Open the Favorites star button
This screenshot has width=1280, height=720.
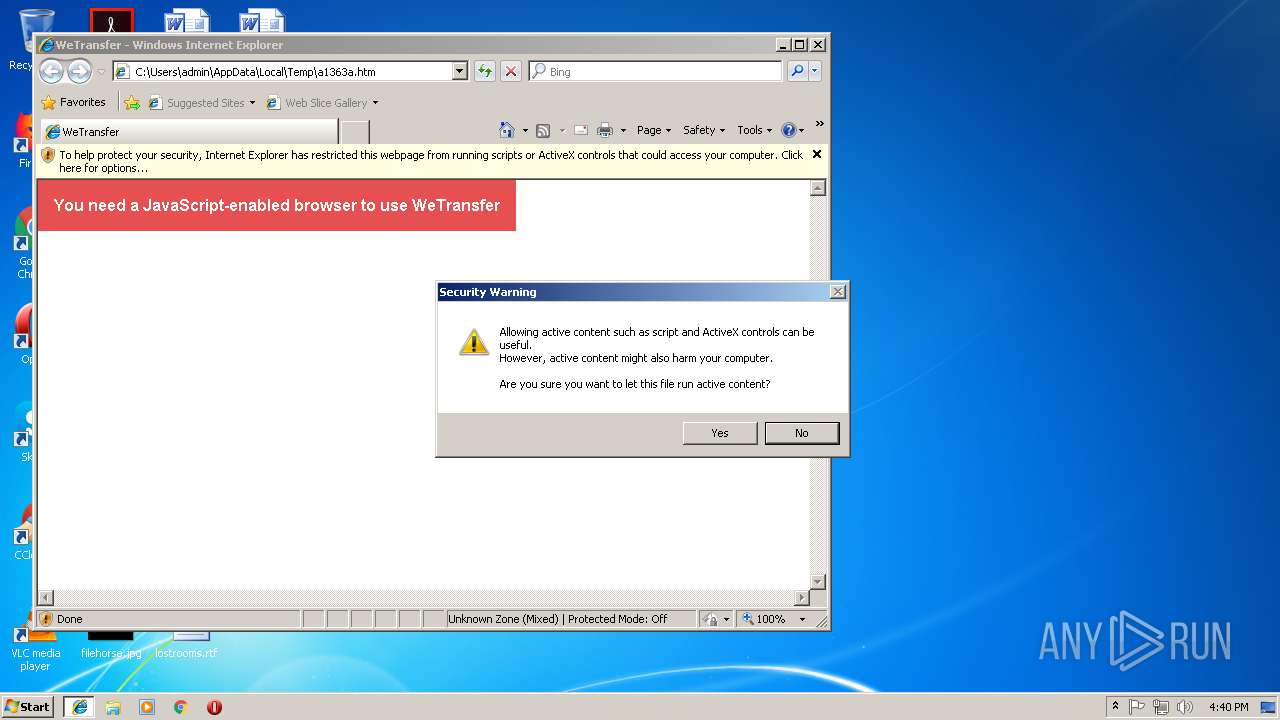coord(74,102)
